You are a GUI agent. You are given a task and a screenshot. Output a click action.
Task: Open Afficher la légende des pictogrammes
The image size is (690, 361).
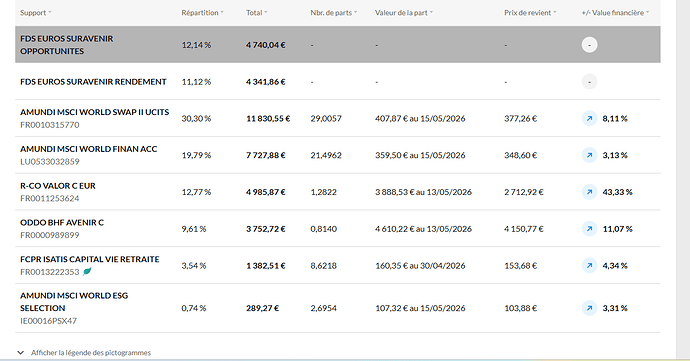[x=91, y=353]
